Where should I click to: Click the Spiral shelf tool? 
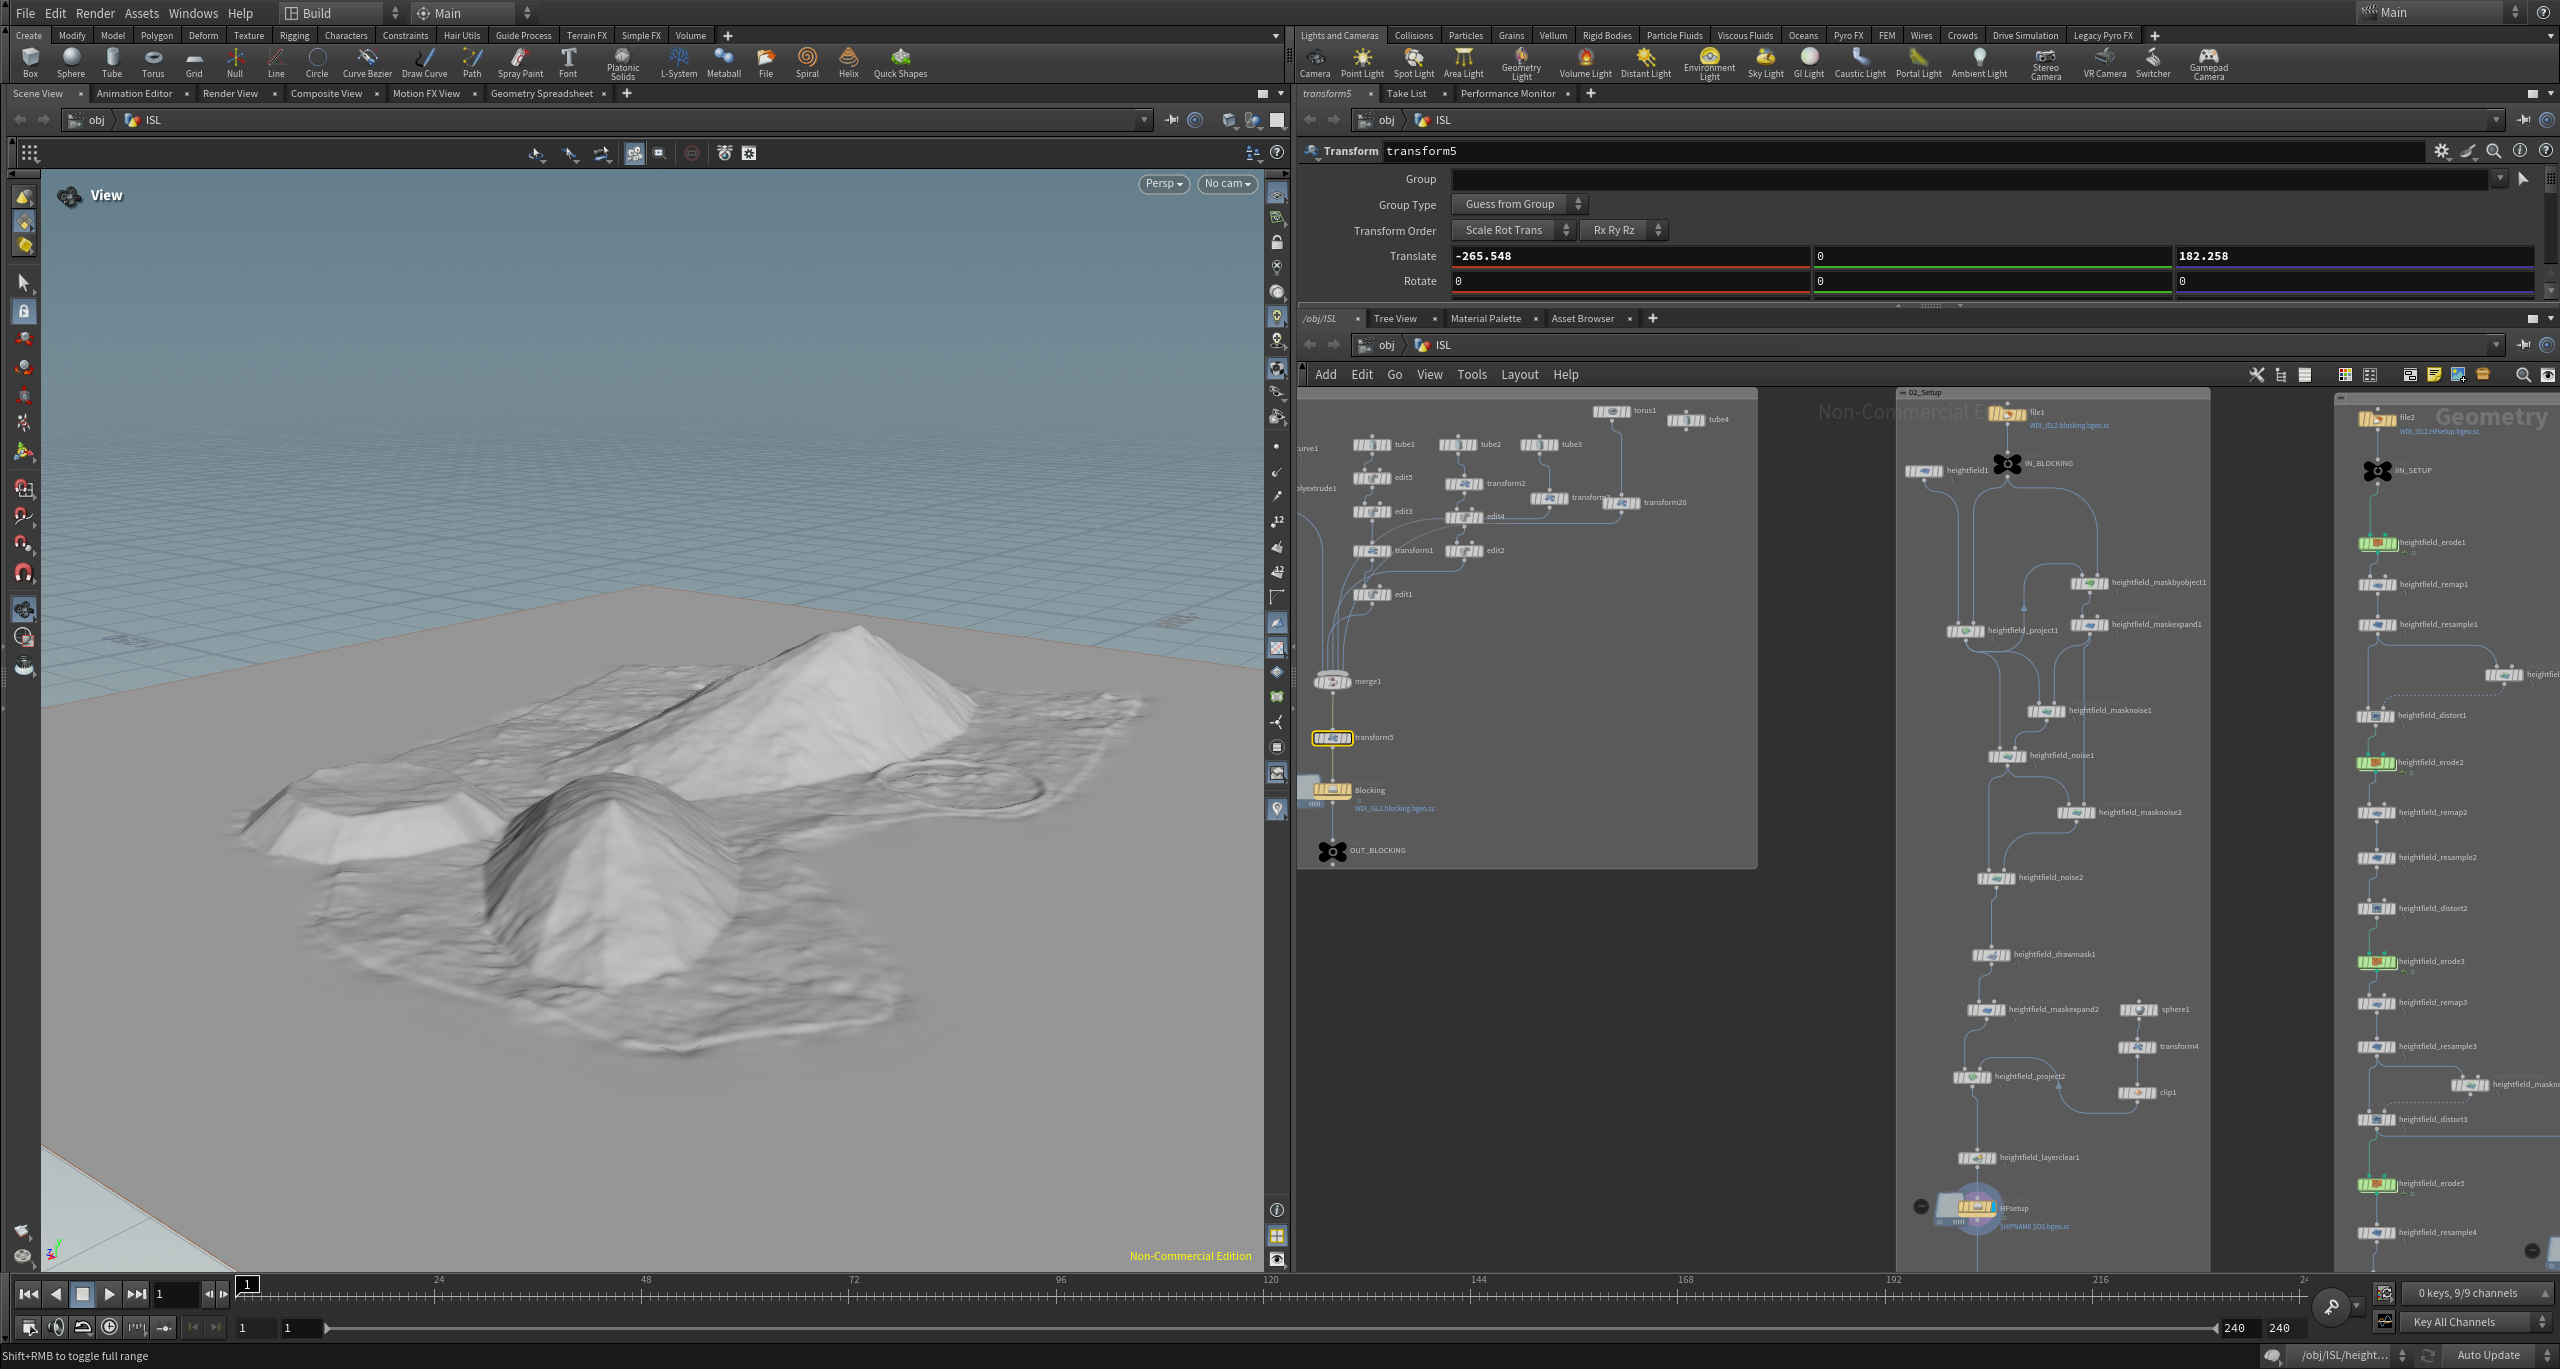tap(807, 62)
